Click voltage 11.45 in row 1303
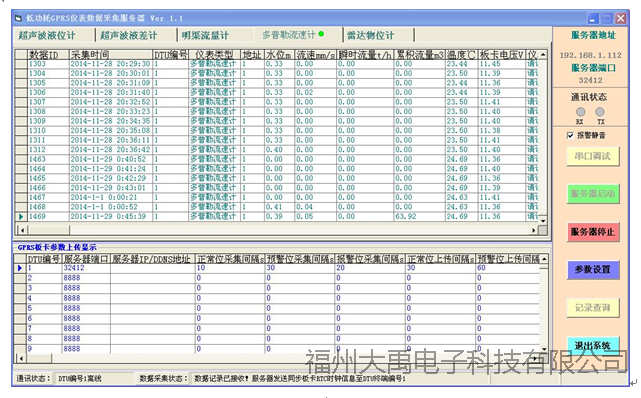This screenshot has width=641, height=398. [502, 64]
